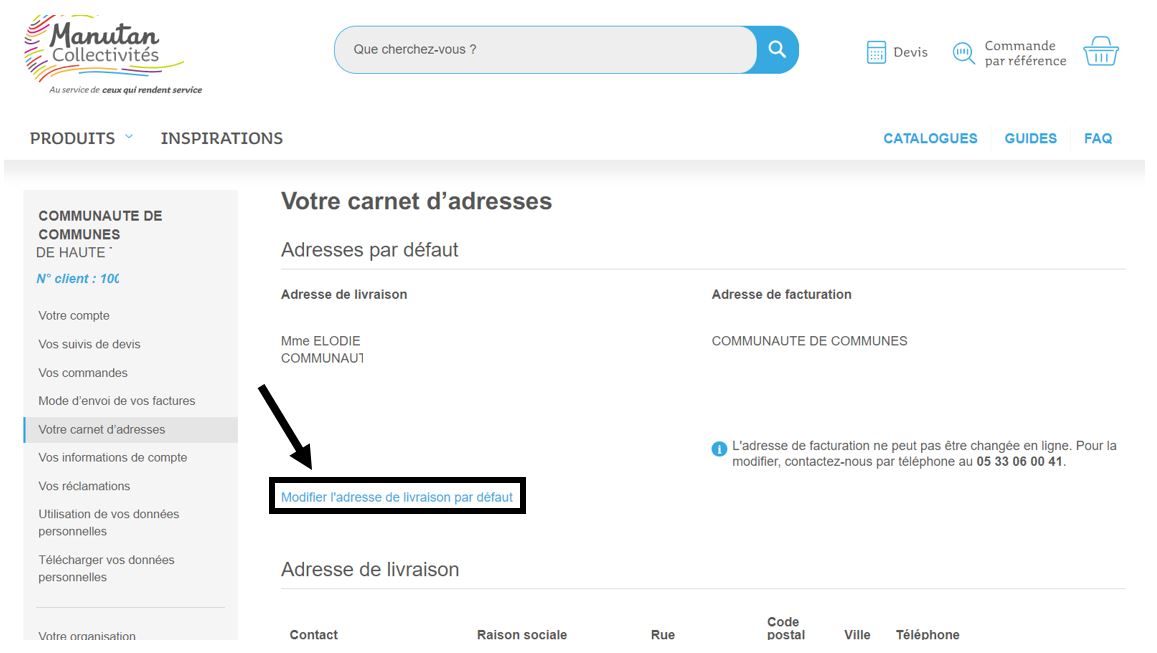Click the blue info icon near billing note
Screen dimensions: 1157x653
(x=719, y=449)
